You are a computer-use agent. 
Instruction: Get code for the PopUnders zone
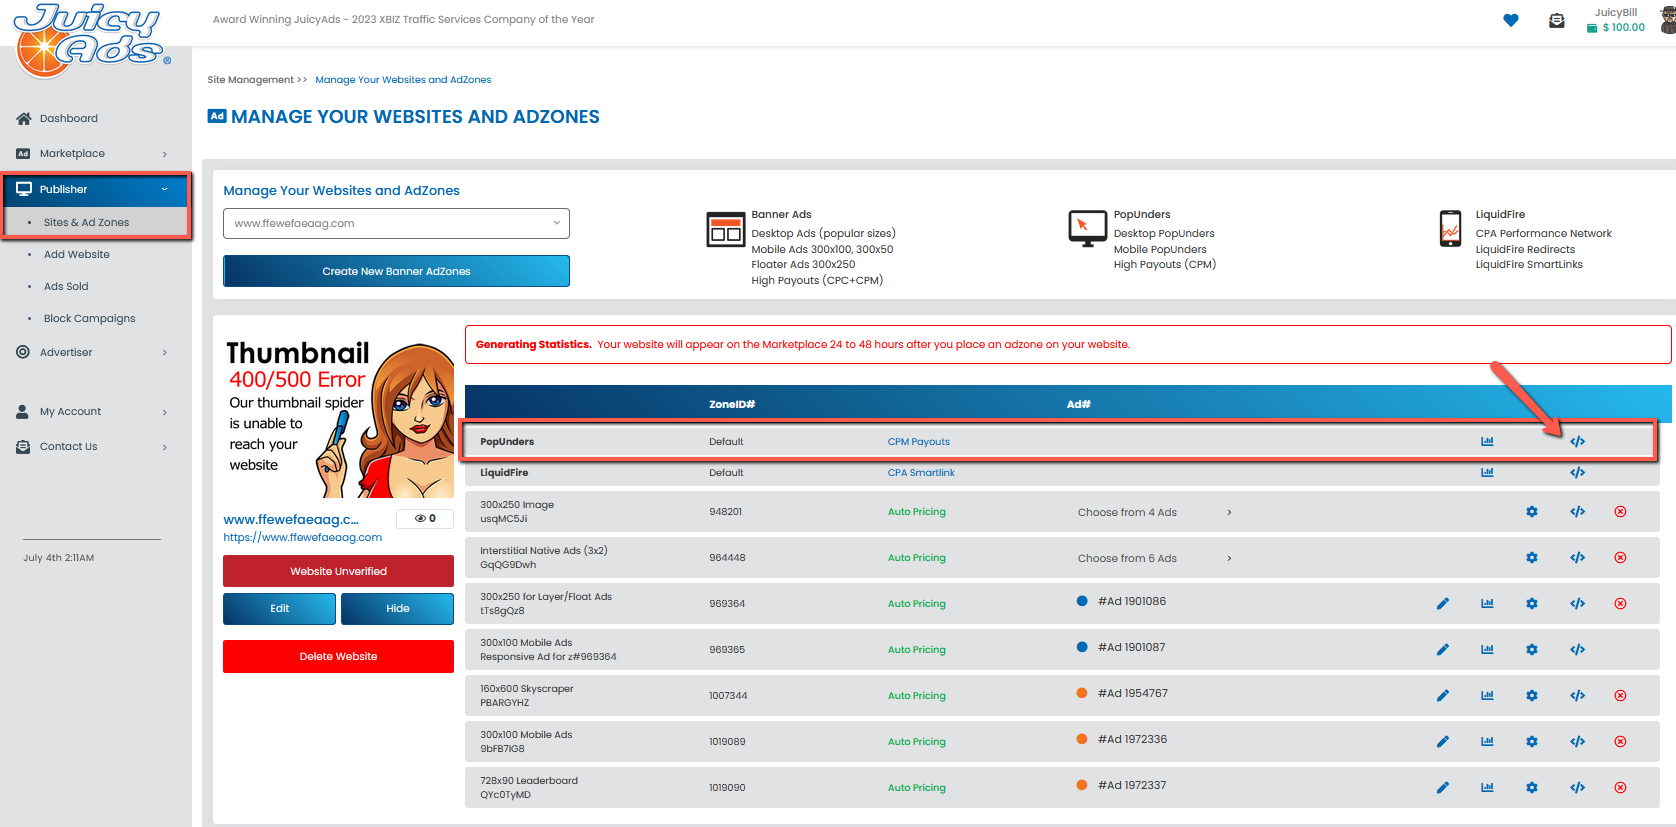click(1577, 442)
